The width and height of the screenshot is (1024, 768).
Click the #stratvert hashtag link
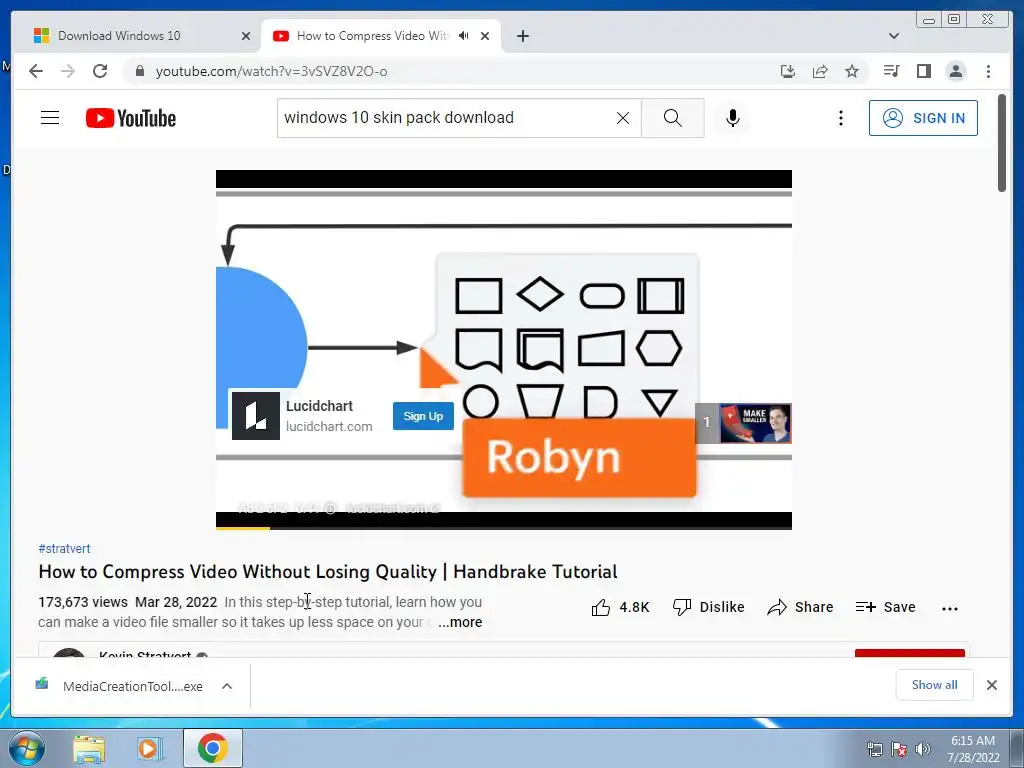coord(64,549)
